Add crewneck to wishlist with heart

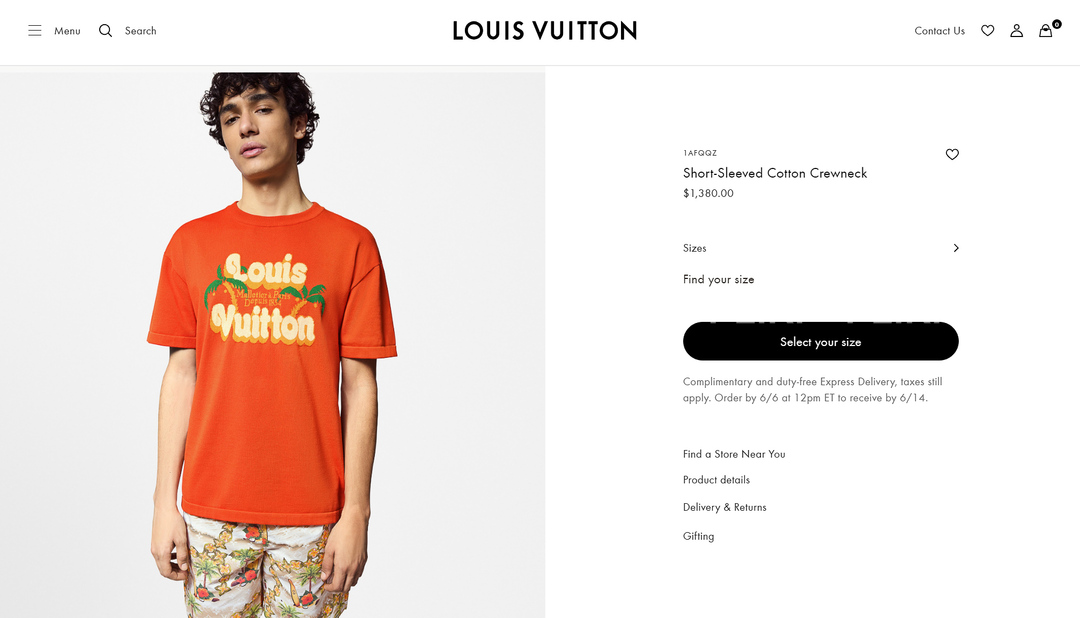(x=952, y=154)
